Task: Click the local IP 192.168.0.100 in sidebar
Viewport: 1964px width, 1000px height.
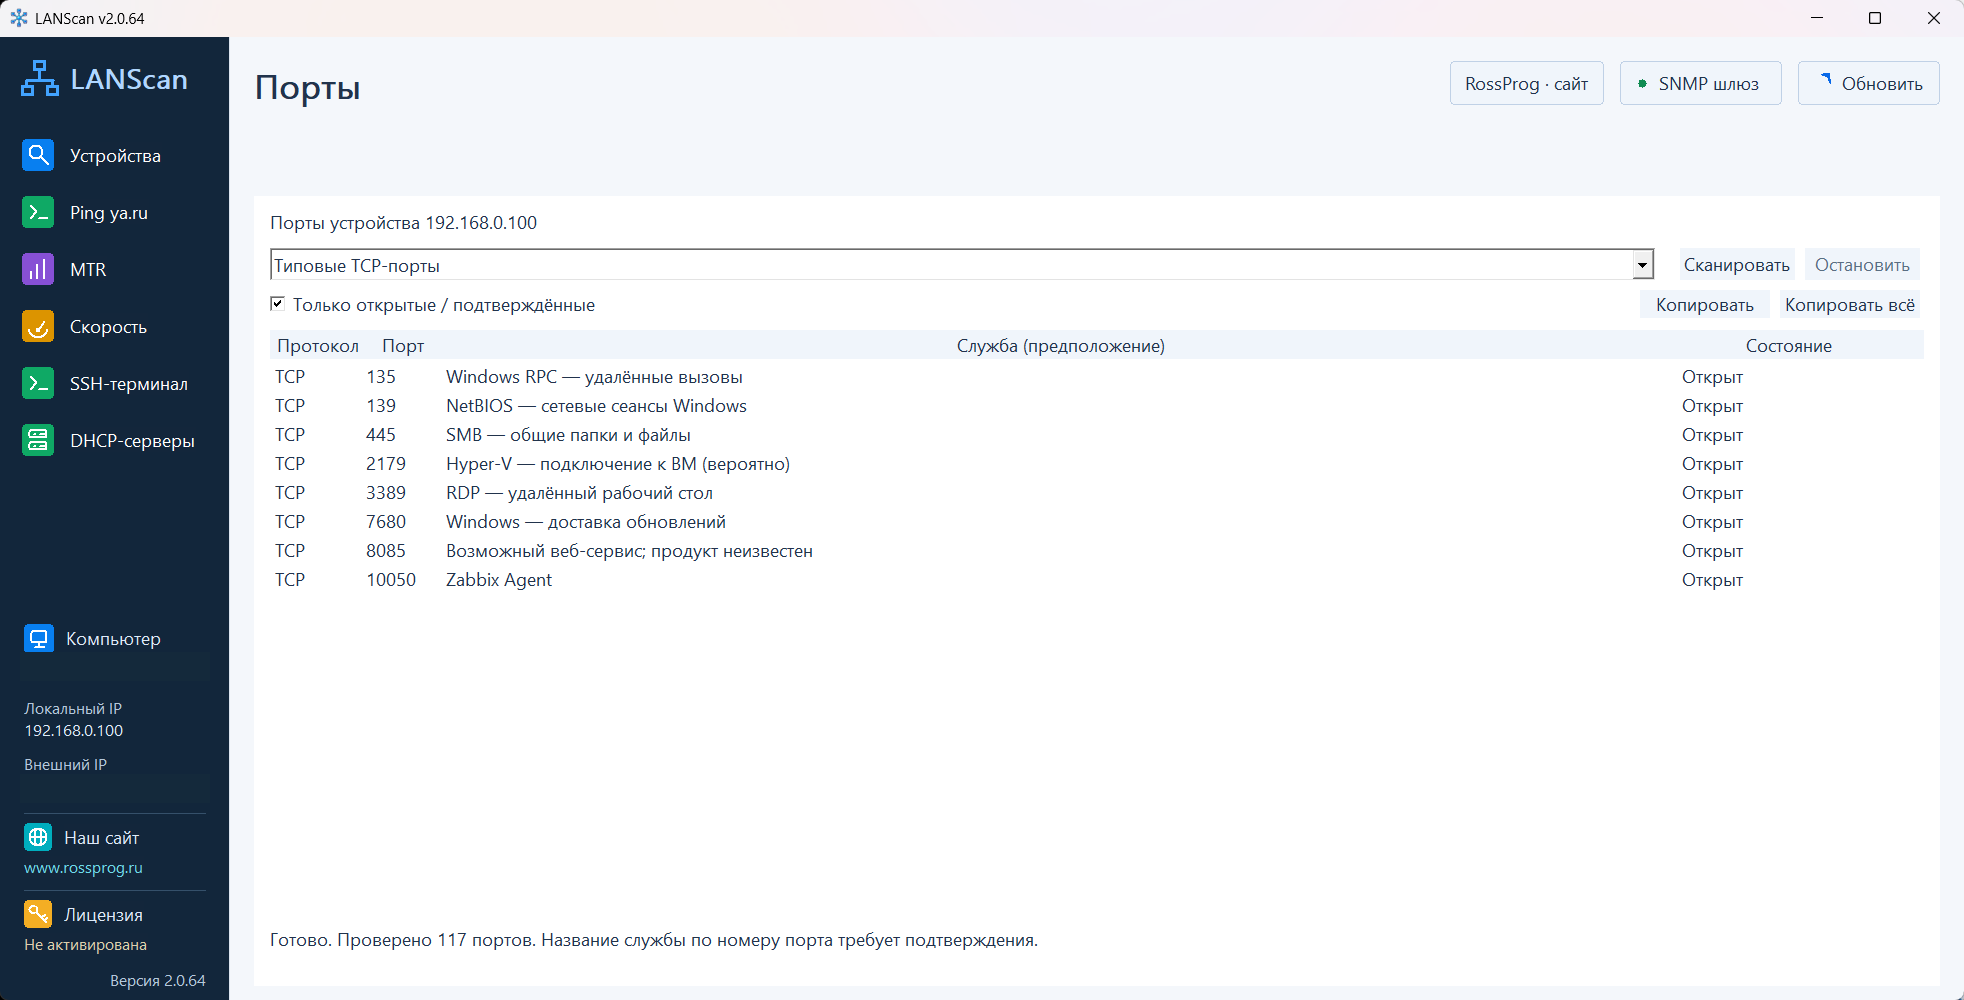Action: point(74,731)
